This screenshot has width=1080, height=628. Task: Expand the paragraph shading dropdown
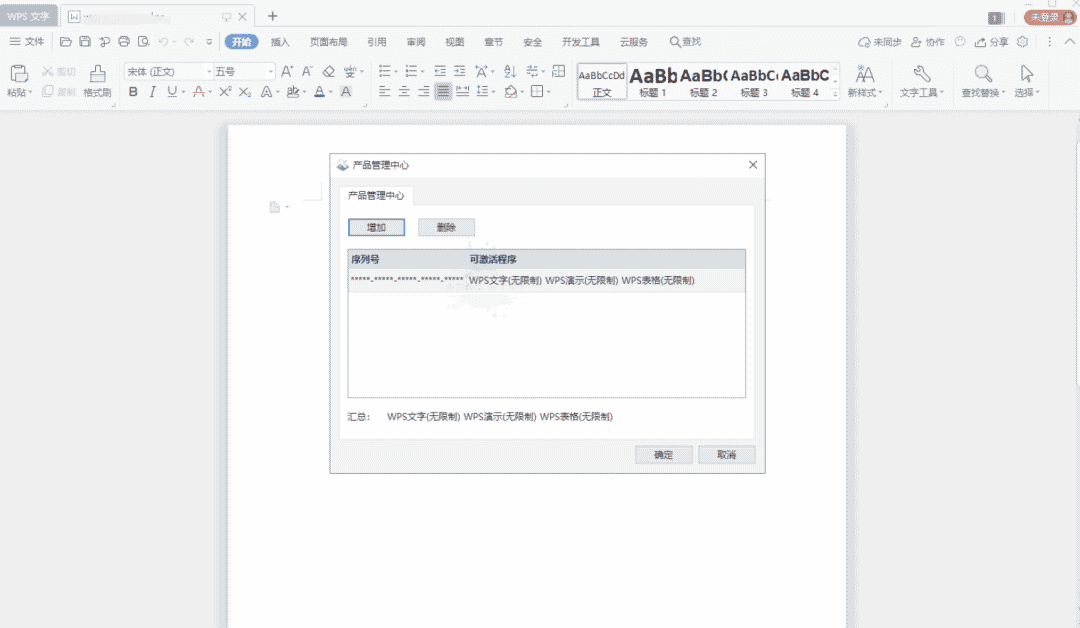coord(522,92)
